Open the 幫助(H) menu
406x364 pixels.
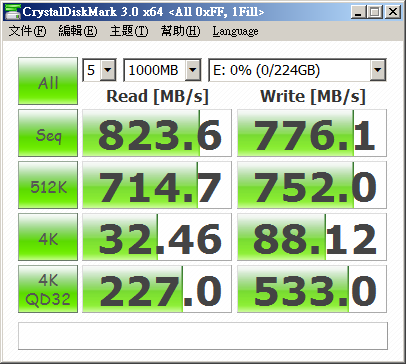(x=180, y=31)
